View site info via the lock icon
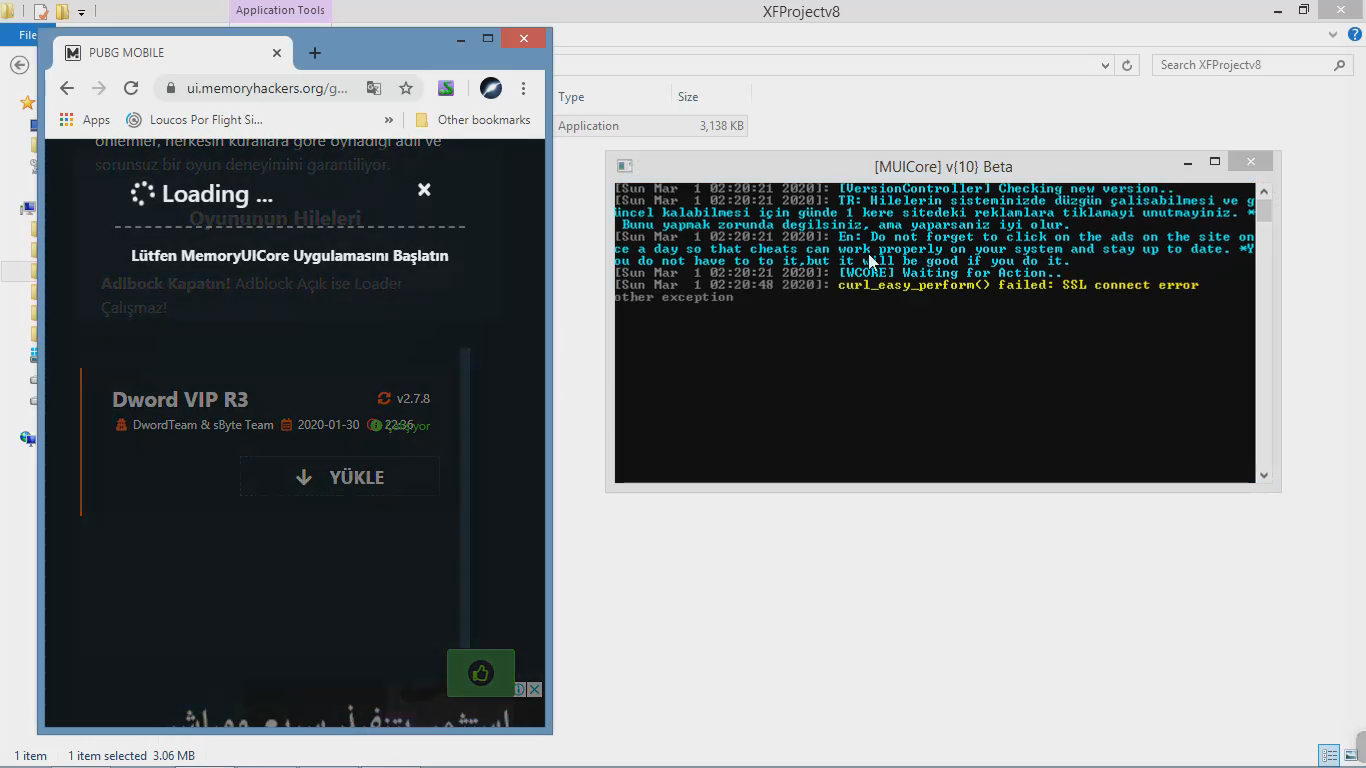 tap(170, 88)
